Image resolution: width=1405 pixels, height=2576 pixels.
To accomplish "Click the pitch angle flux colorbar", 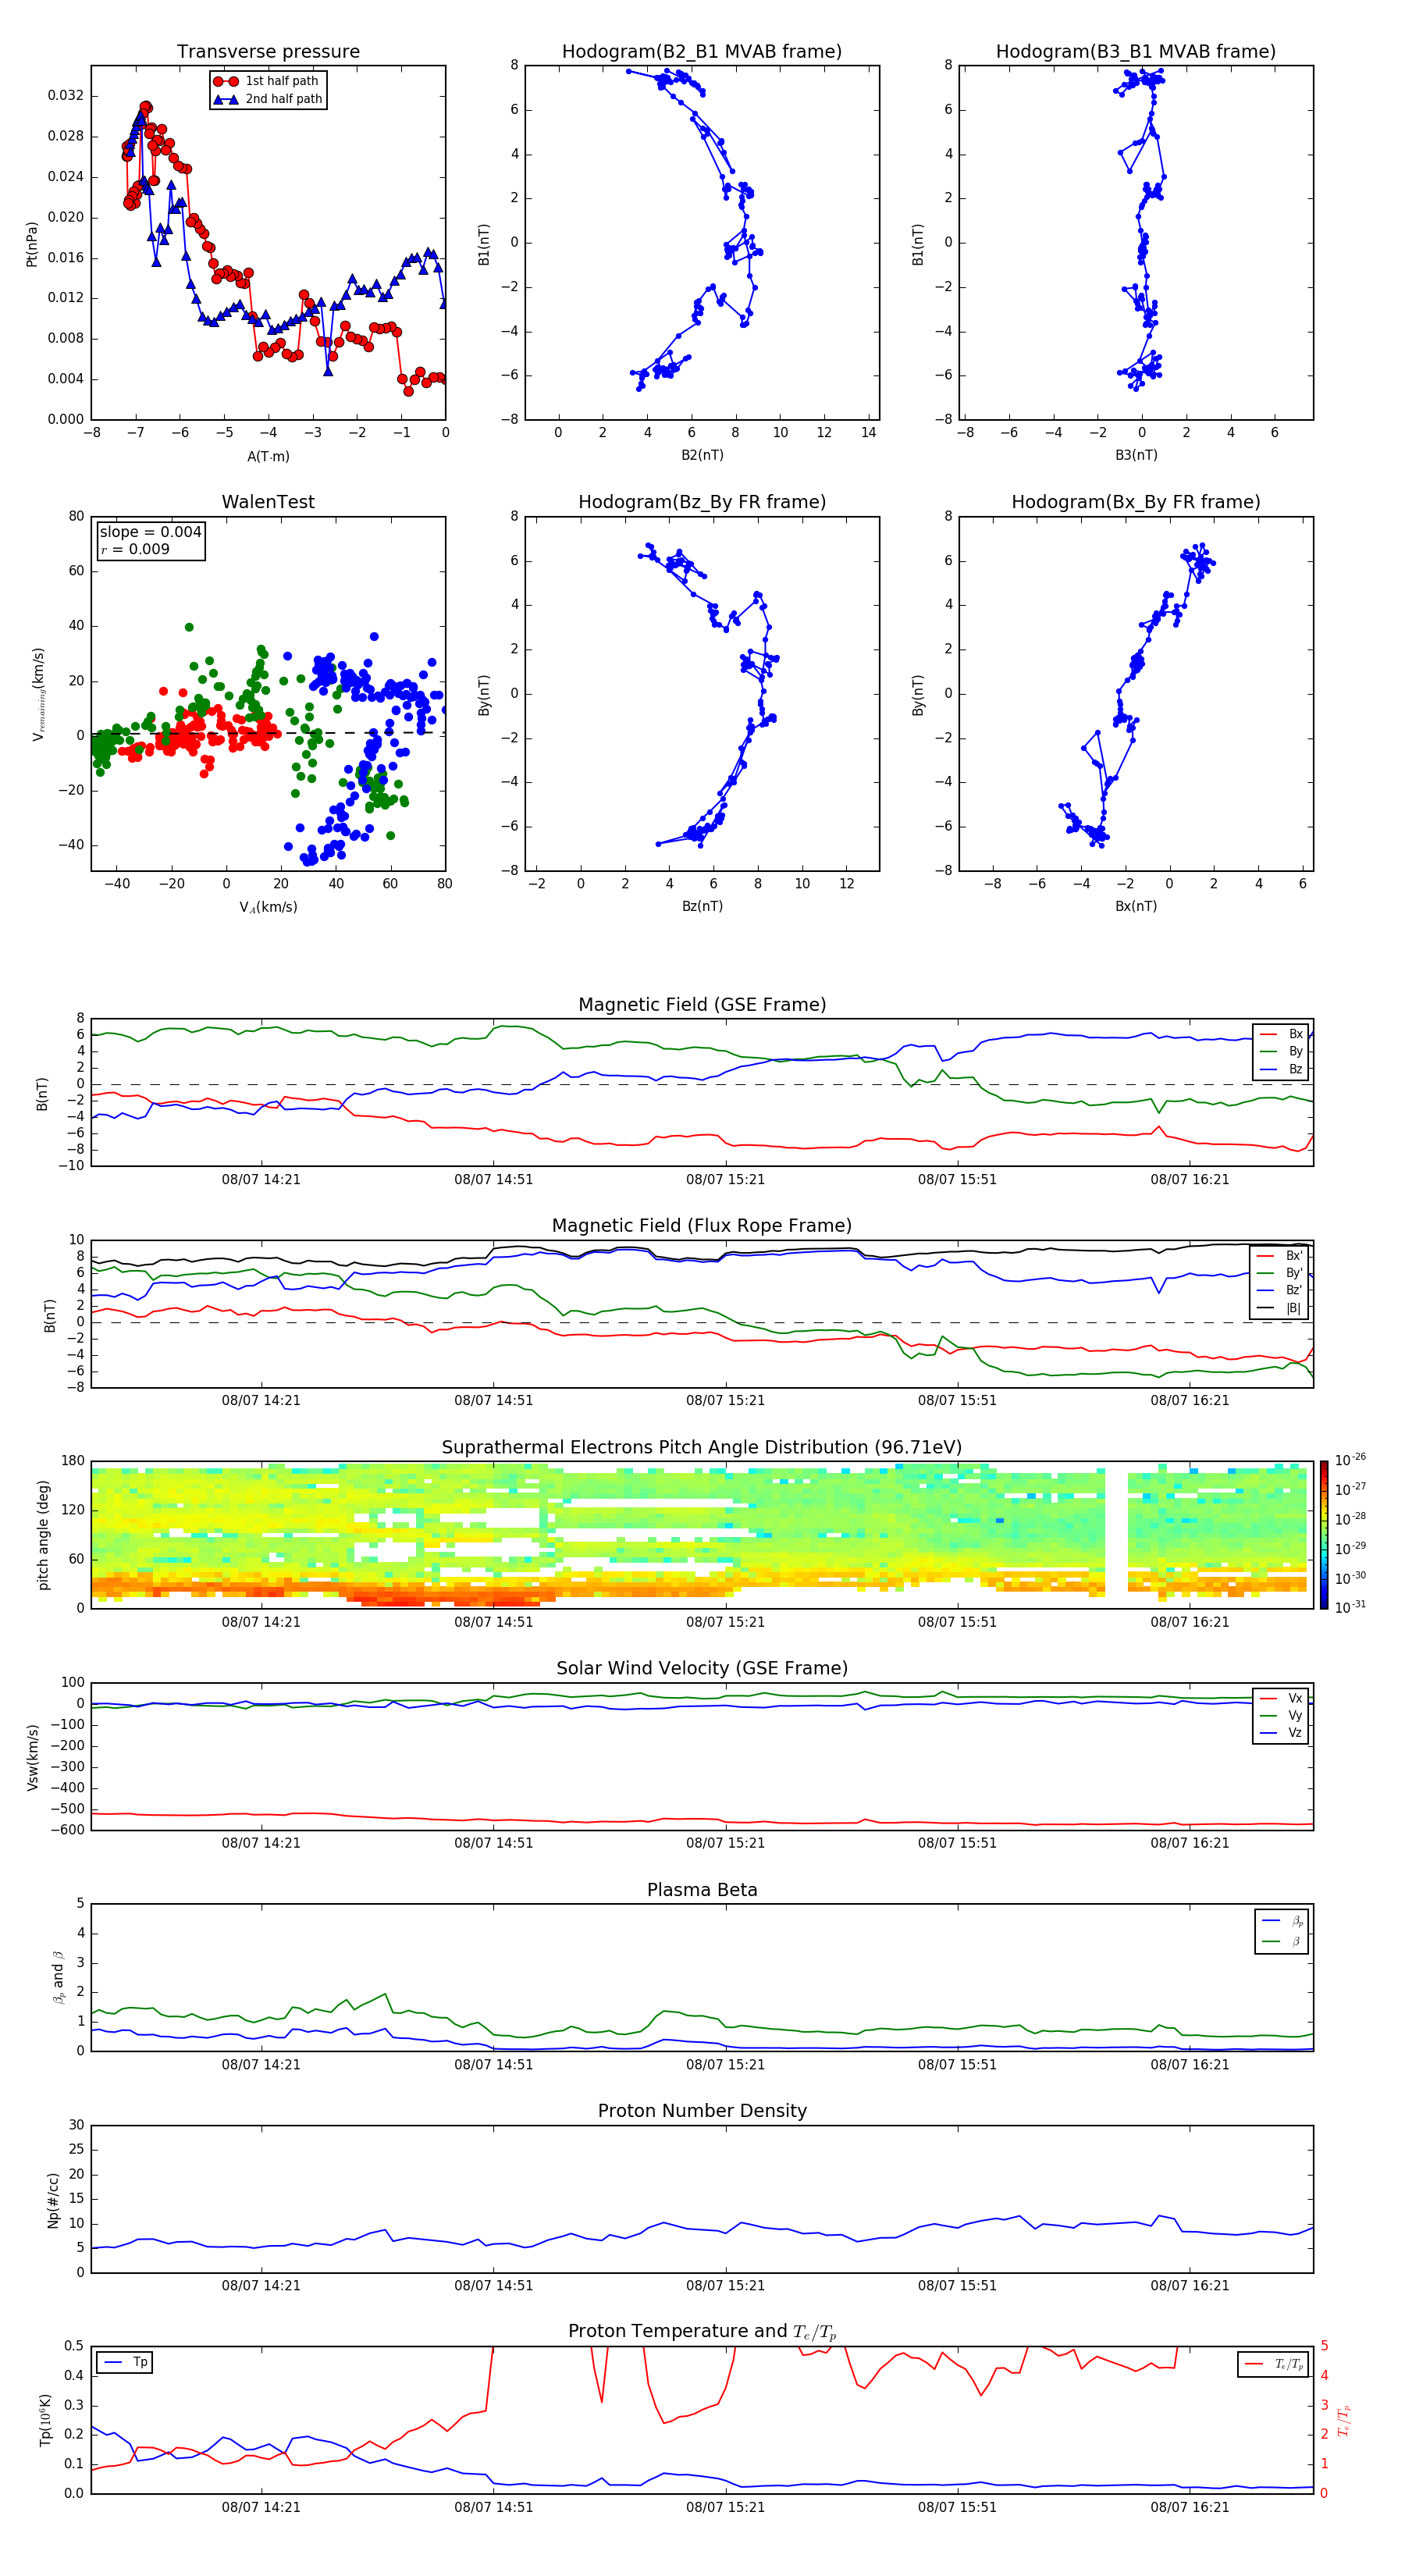I will click(1324, 1534).
